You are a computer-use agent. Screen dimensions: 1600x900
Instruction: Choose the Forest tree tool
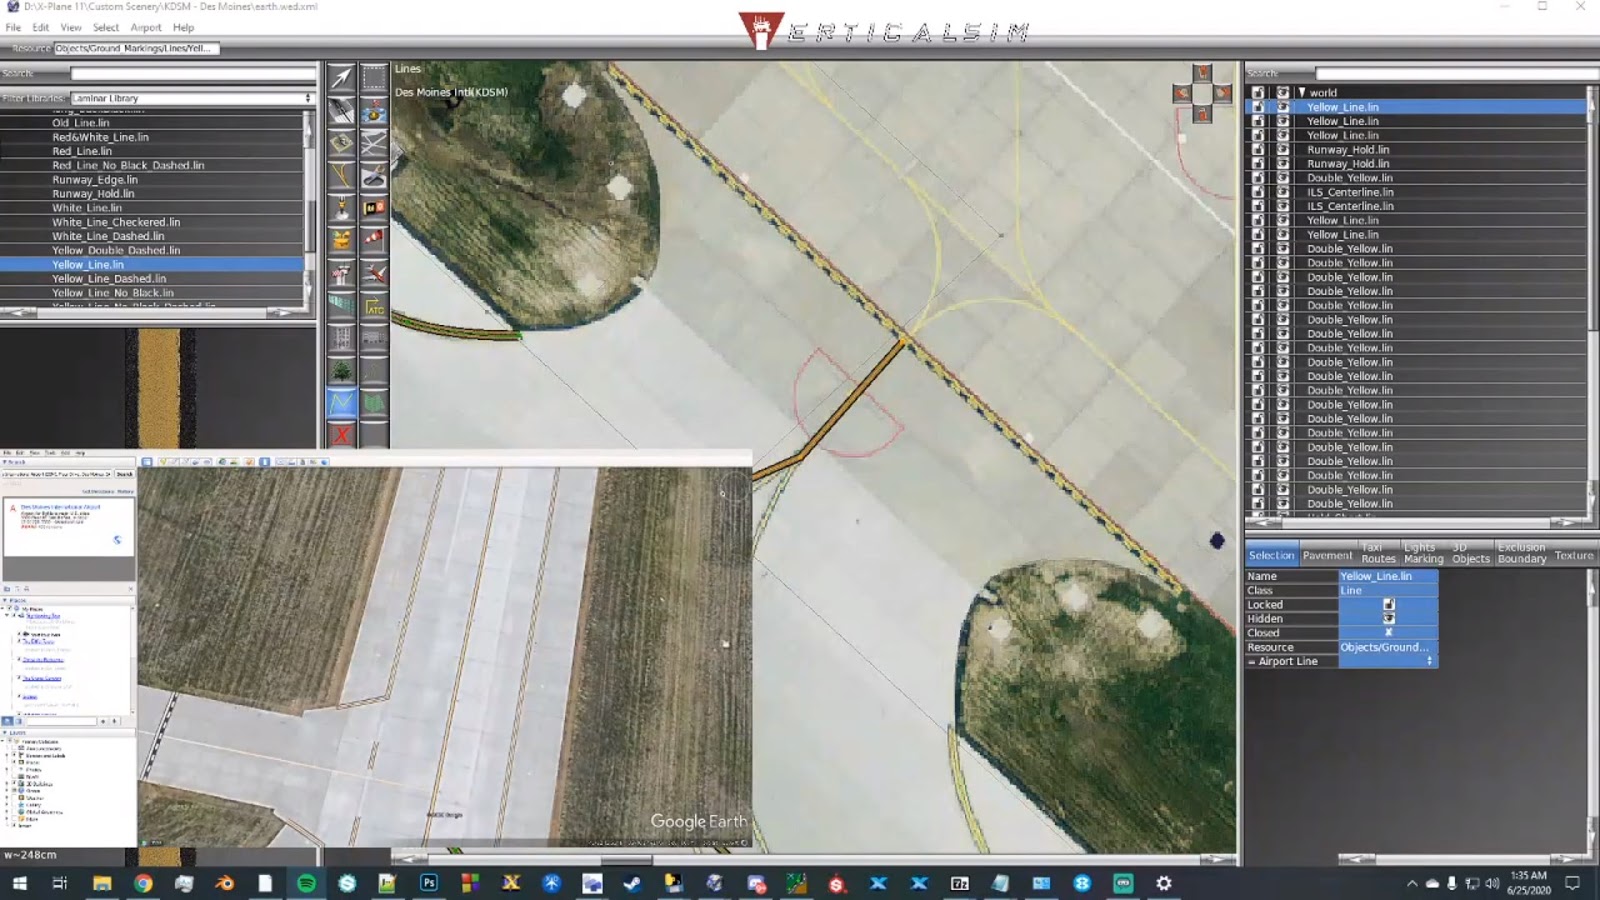342,371
